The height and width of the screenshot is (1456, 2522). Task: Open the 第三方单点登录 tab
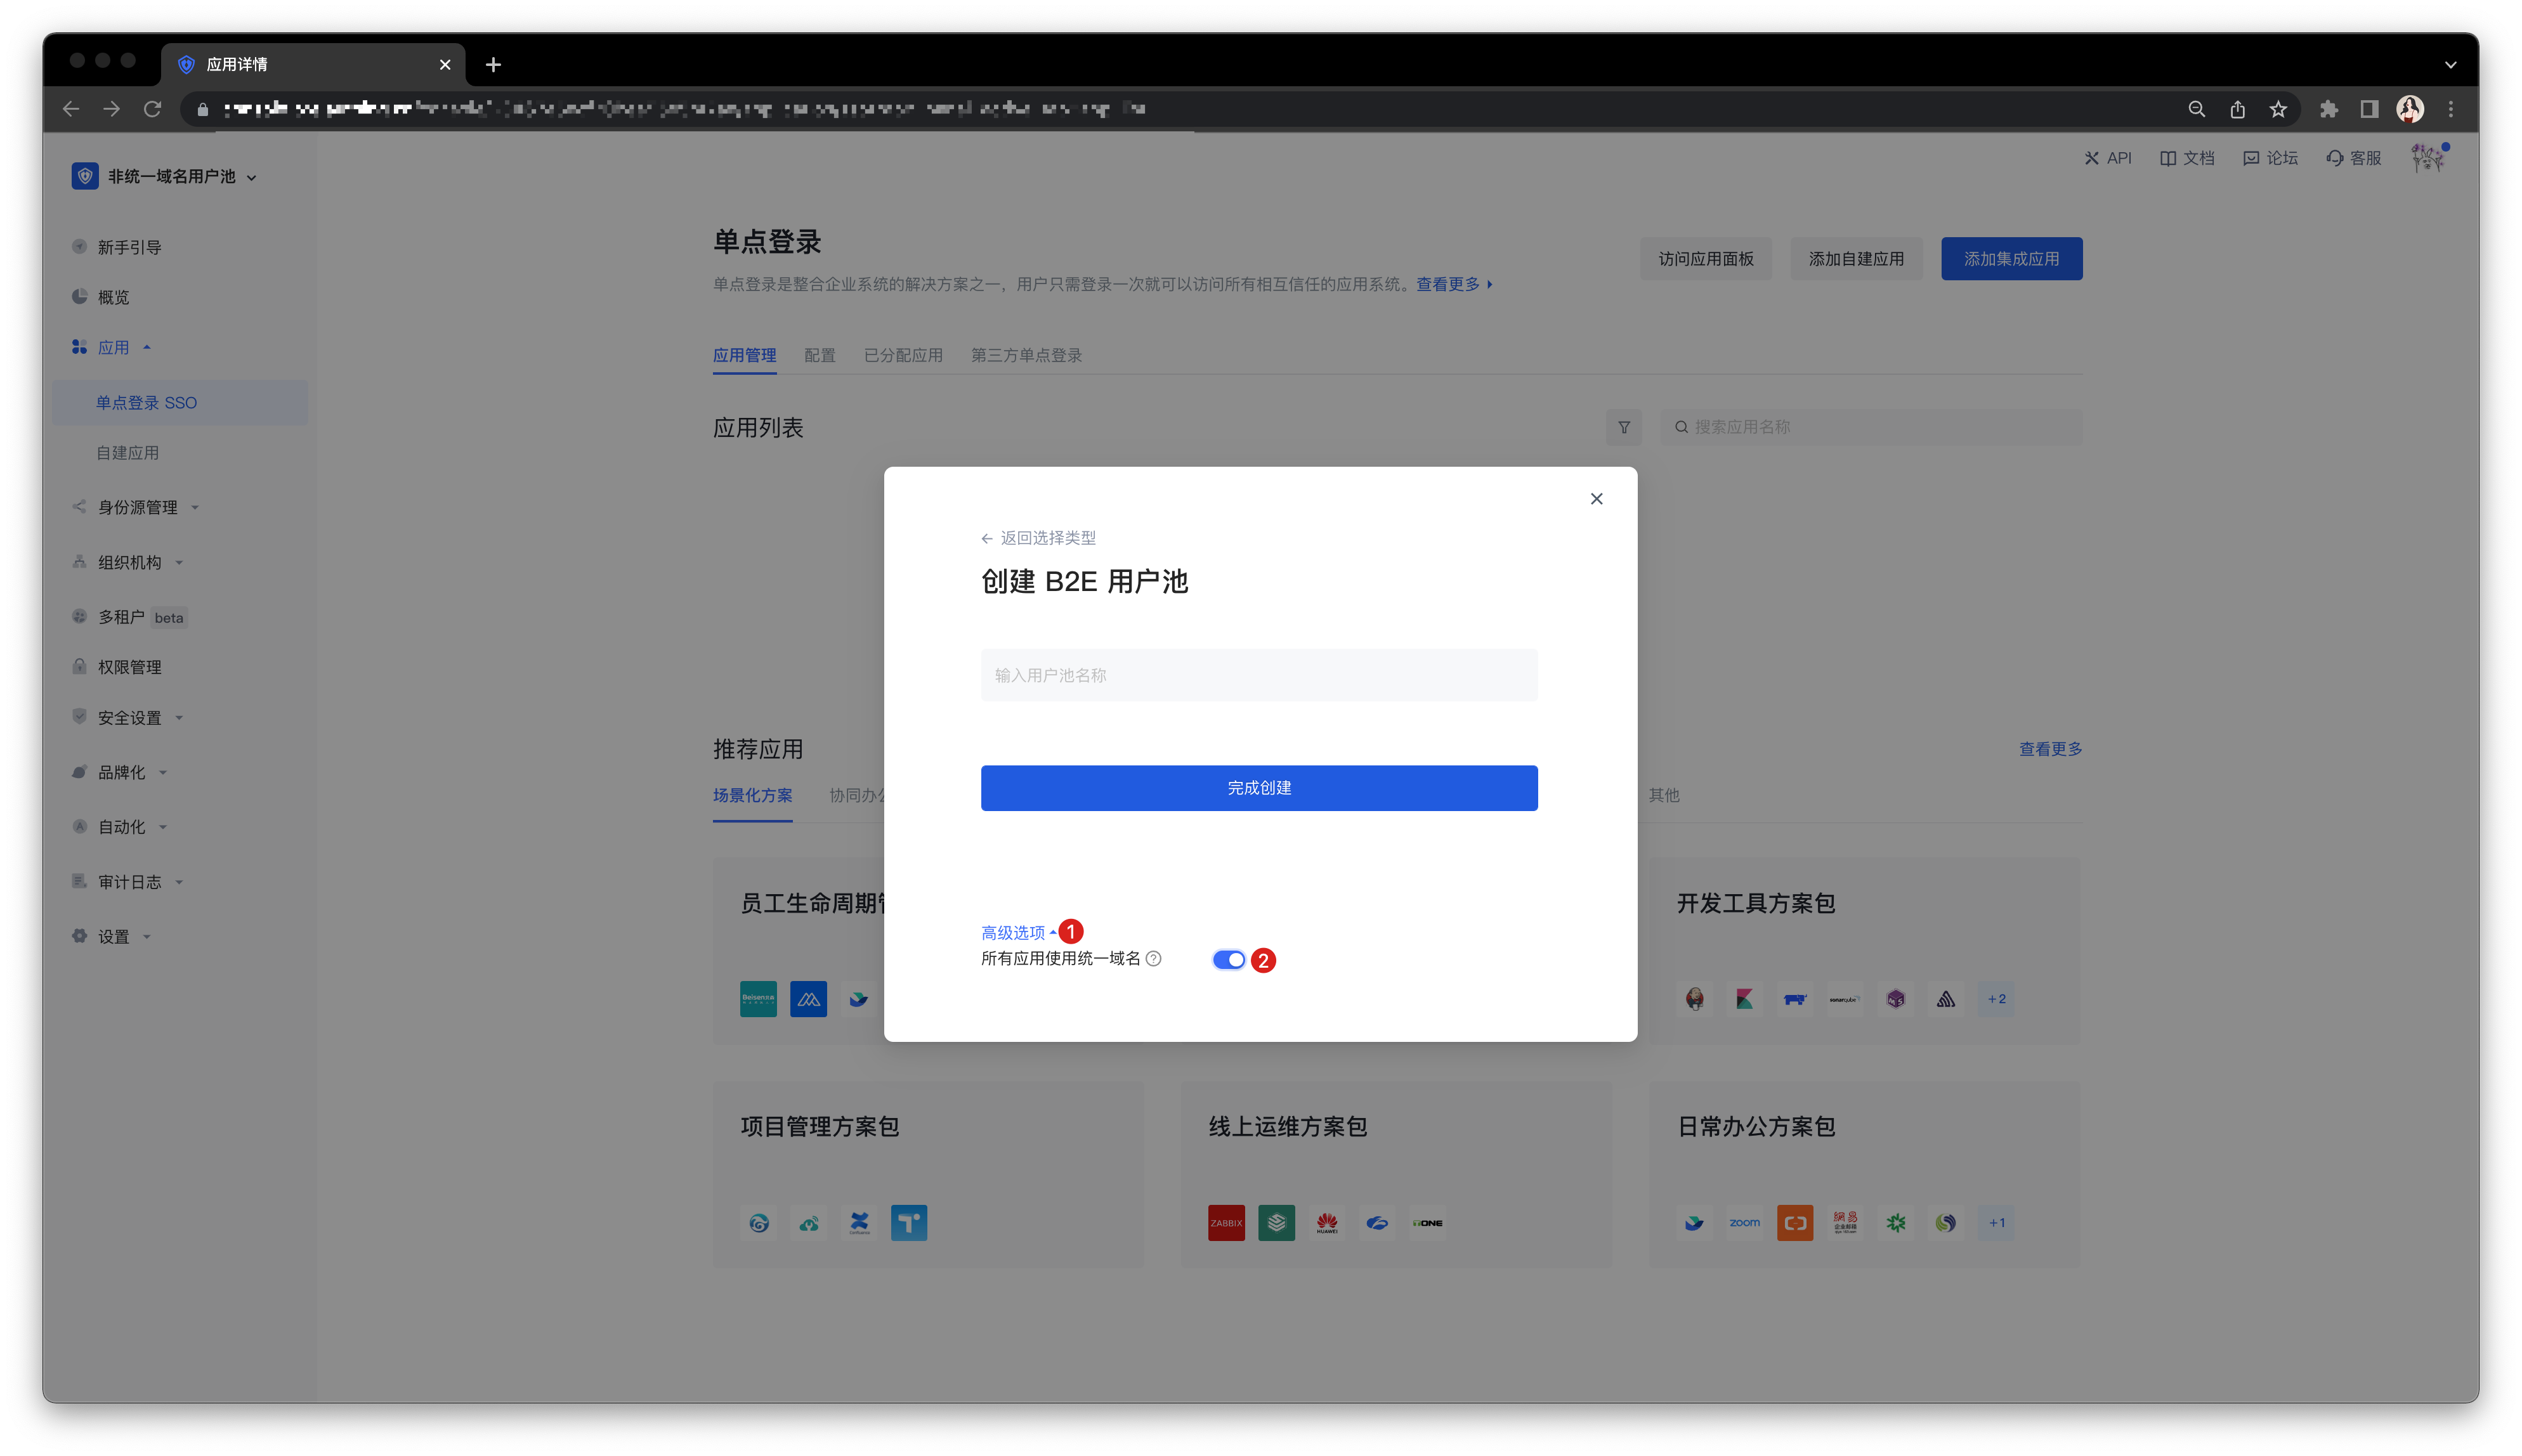click(x=1026, y=355)
